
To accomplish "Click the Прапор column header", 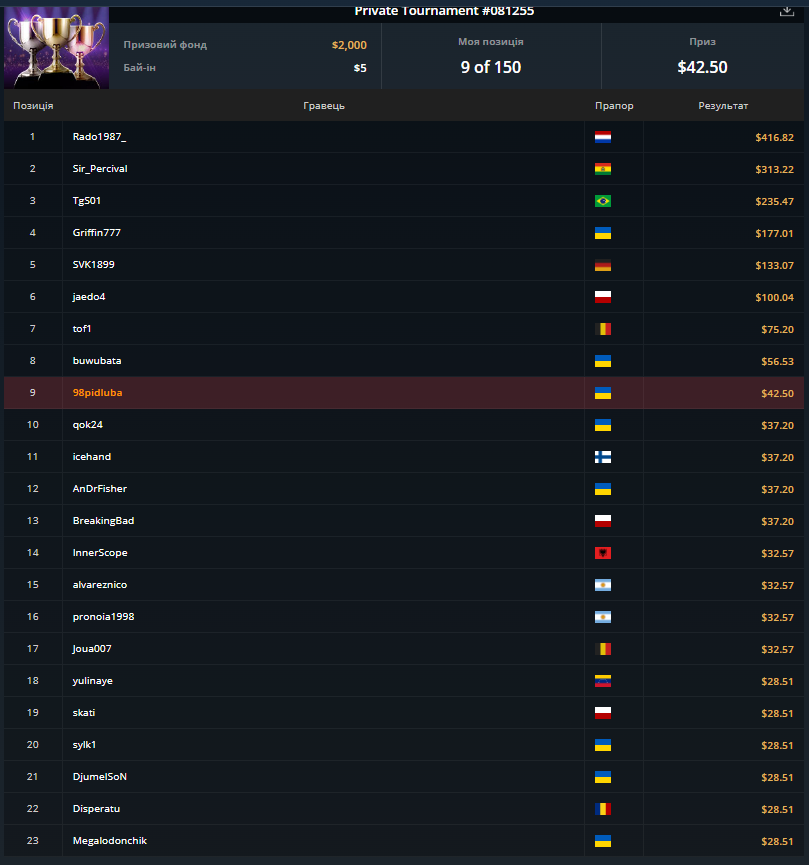I will (x=614, y=105).
